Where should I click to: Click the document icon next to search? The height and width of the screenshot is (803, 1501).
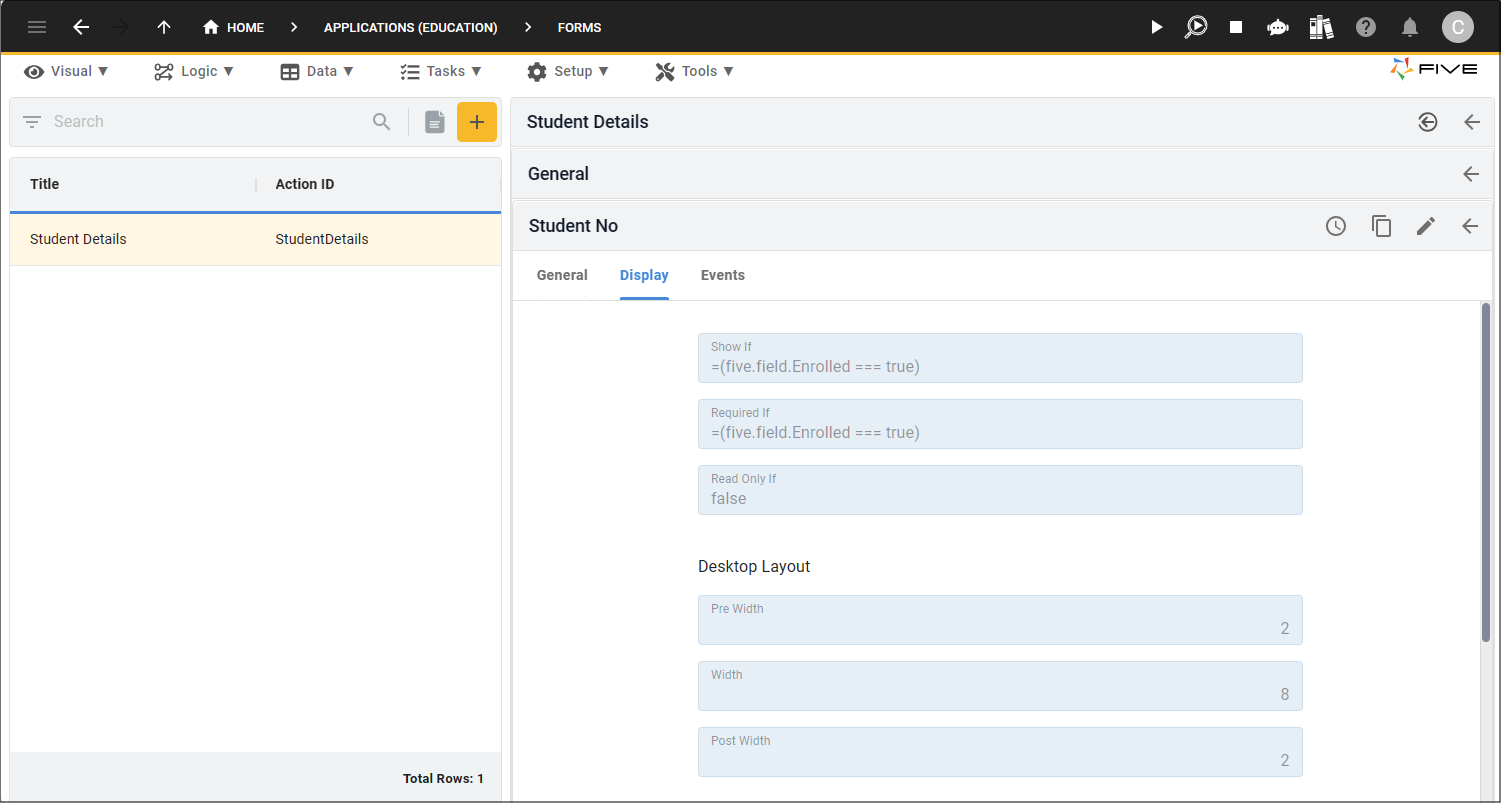(x=434, y=122)
